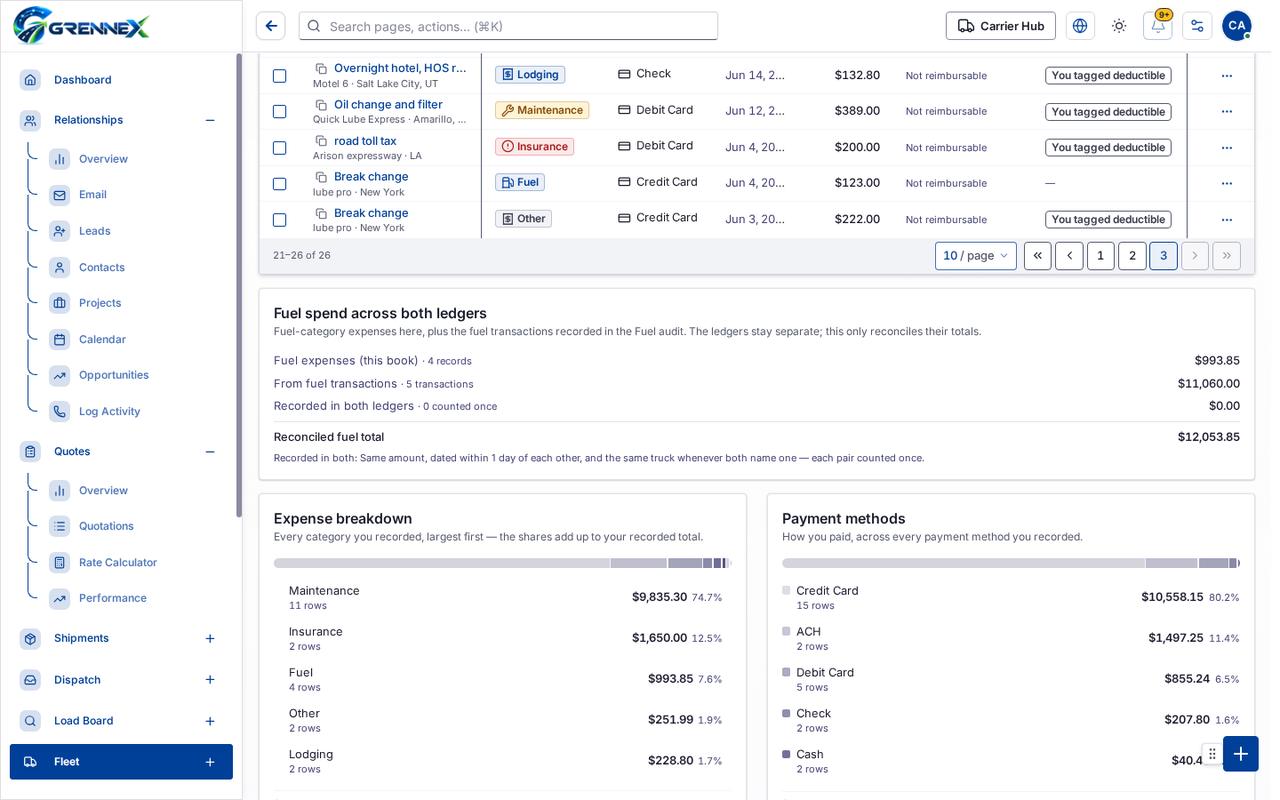Viewport: 1280px width, 800px height.
Task: Open the Carrier Hub button
Action: point(1001,26)
